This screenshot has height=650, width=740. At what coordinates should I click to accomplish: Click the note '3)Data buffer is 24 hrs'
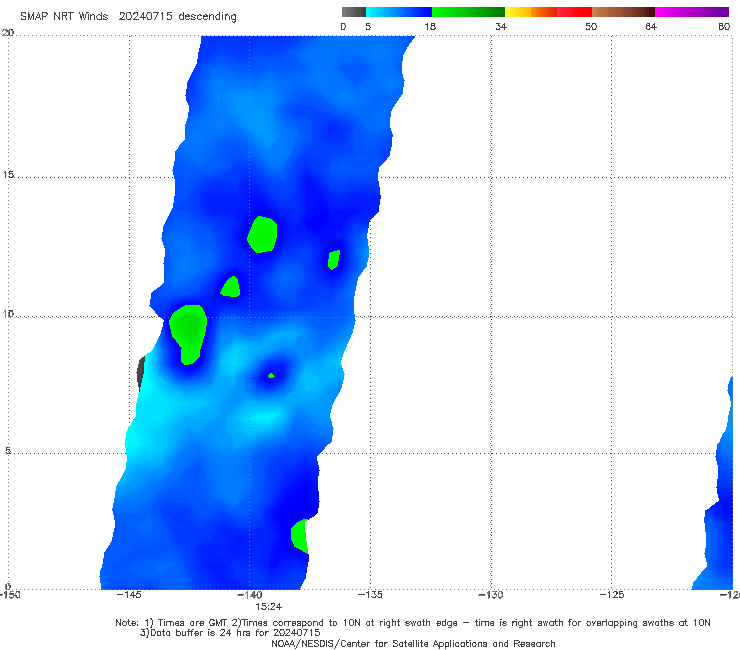click(x=230, y=633)
